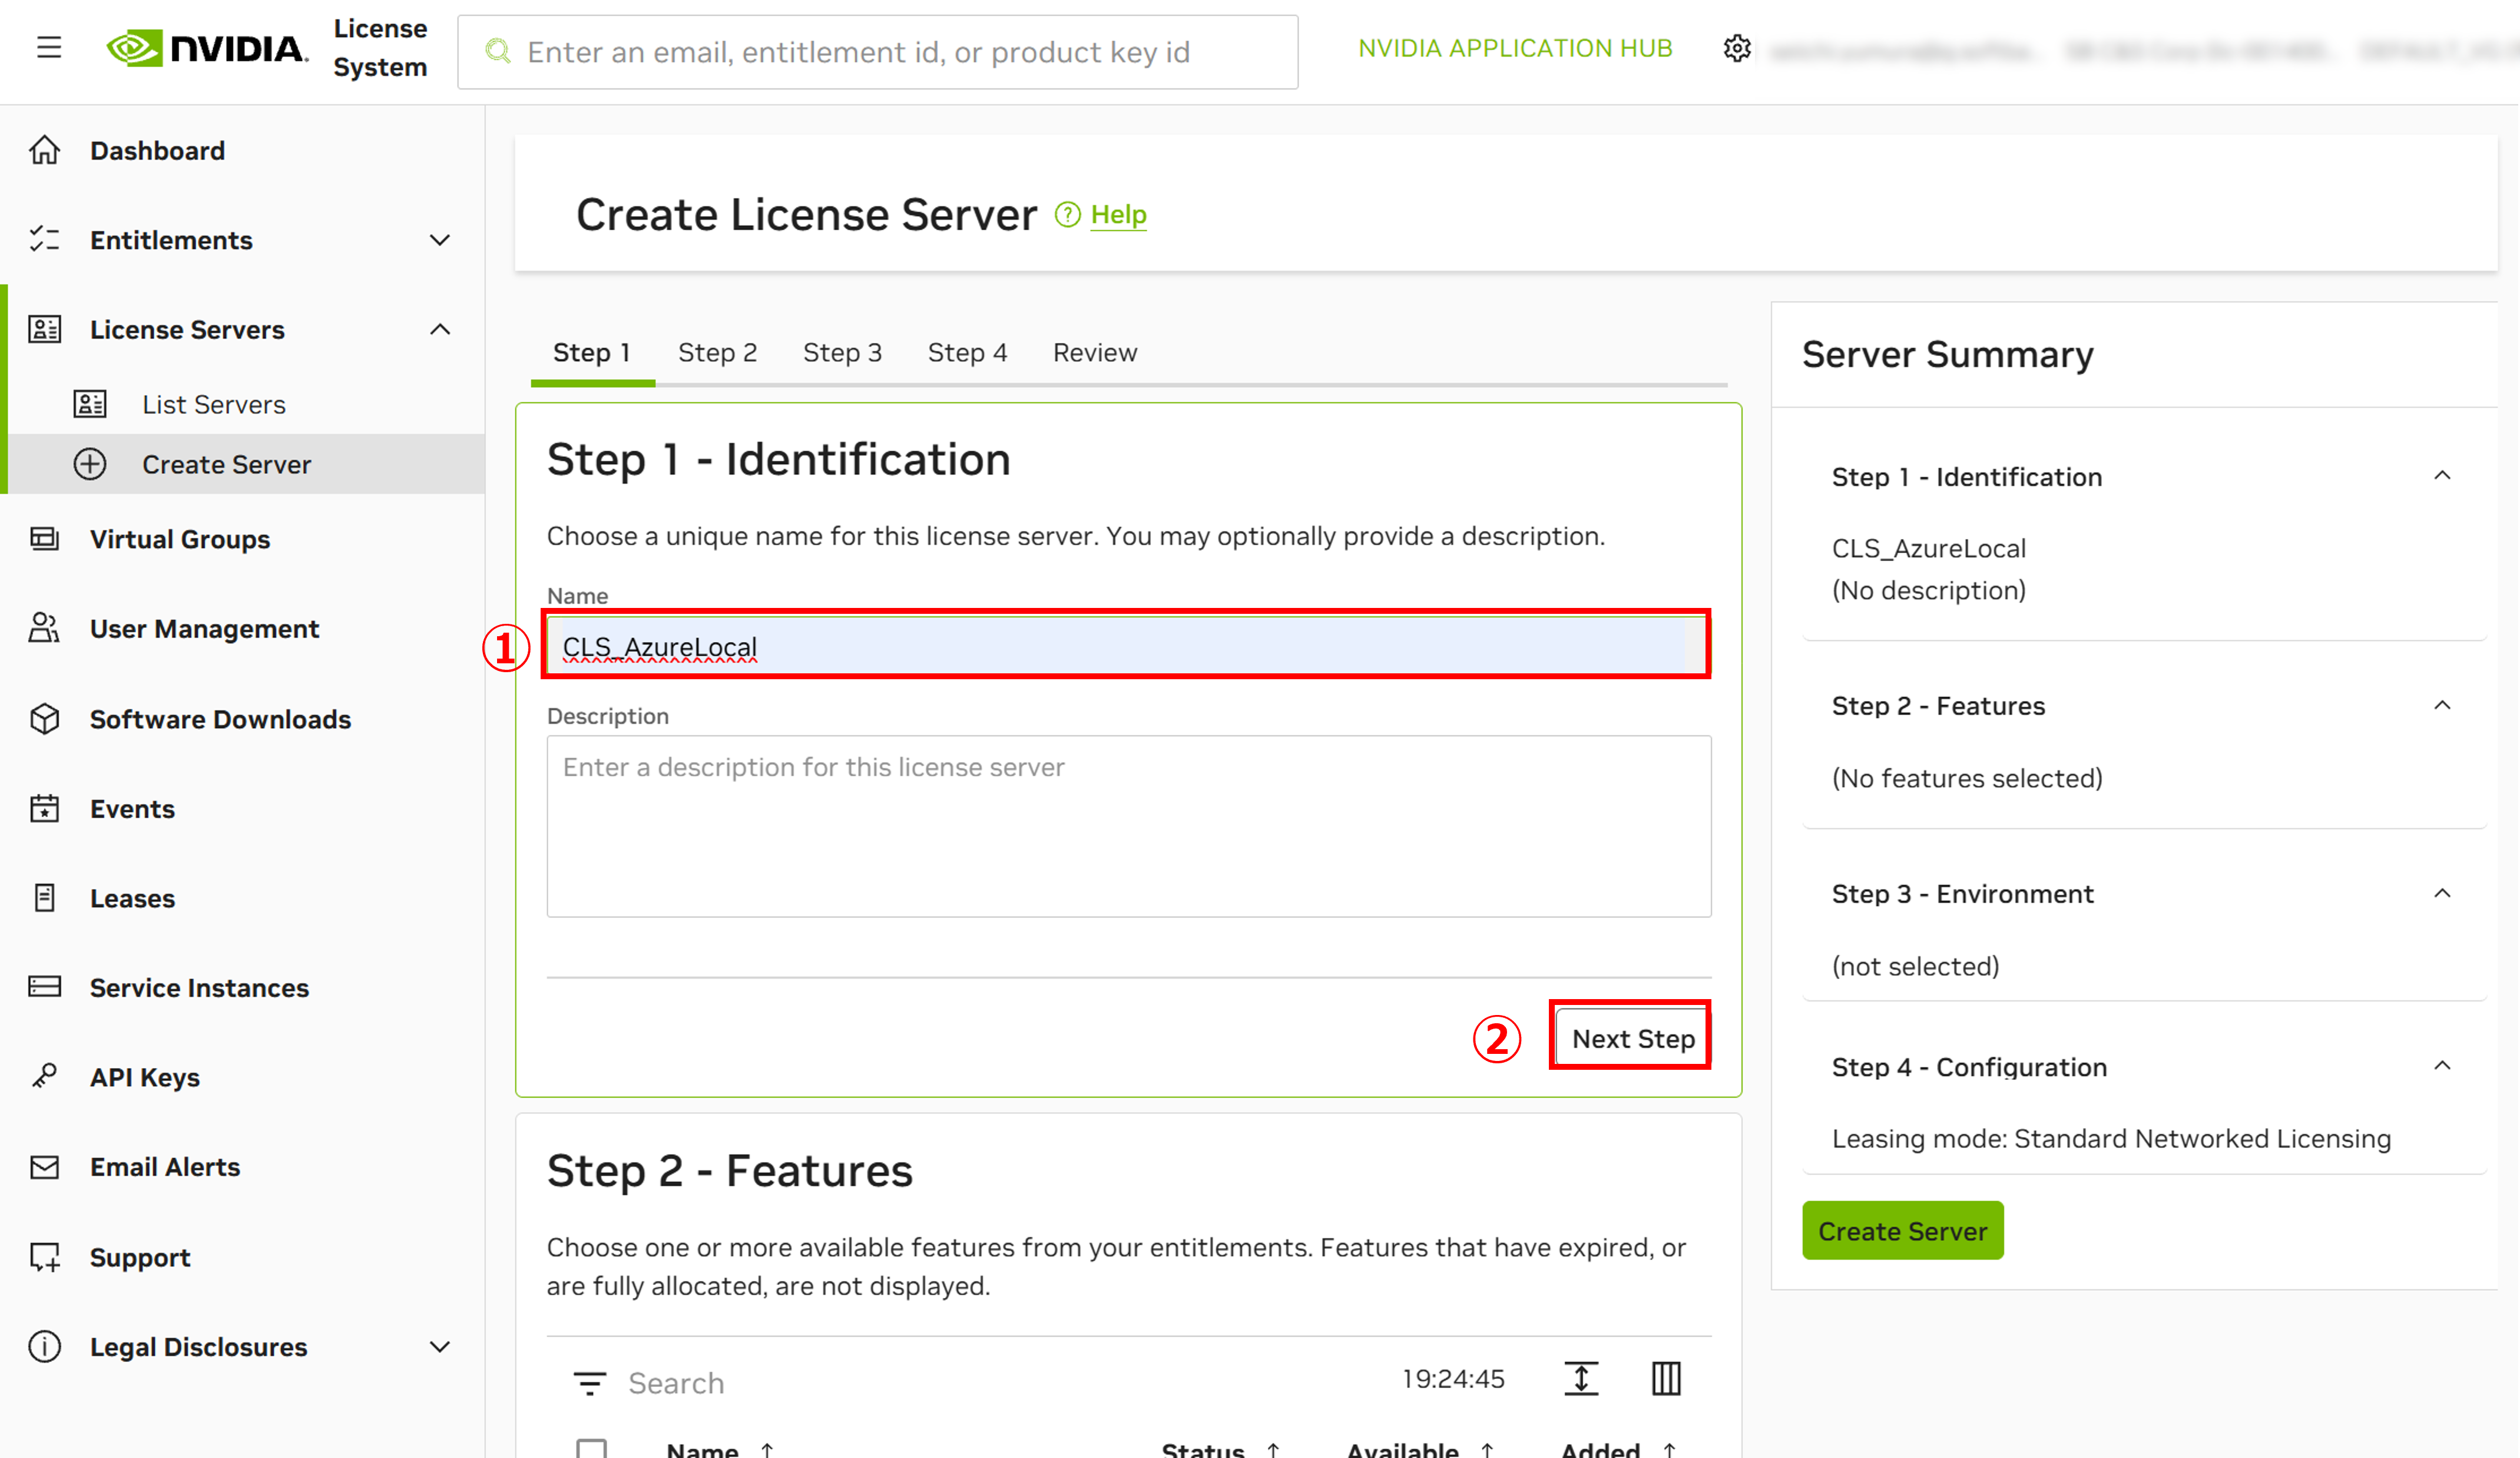Click the Service Instances icon
The width and height of the screenshot is (2520, 1458).
point(45,987)
